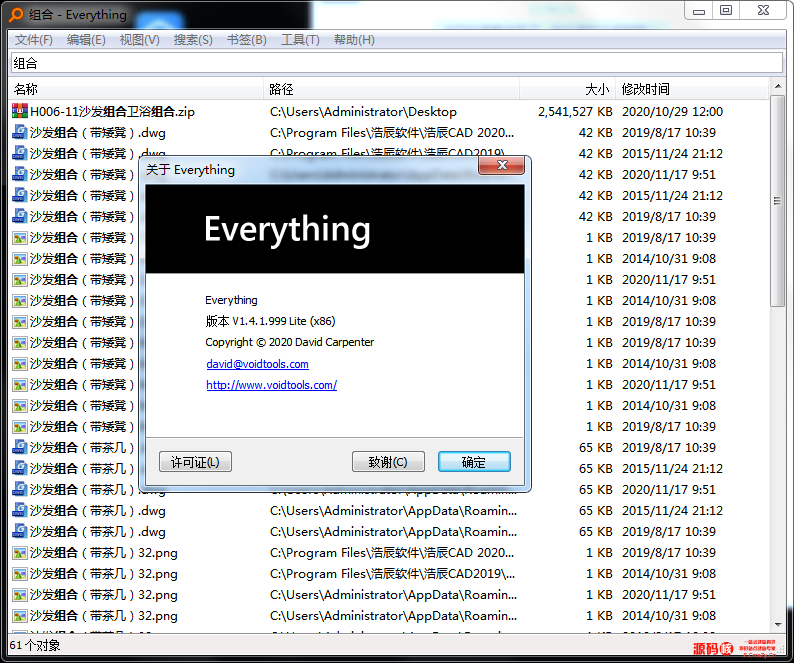Open the 搜索(S) menu
Viewport: 794px width, 663px height.
coord(193,40)
